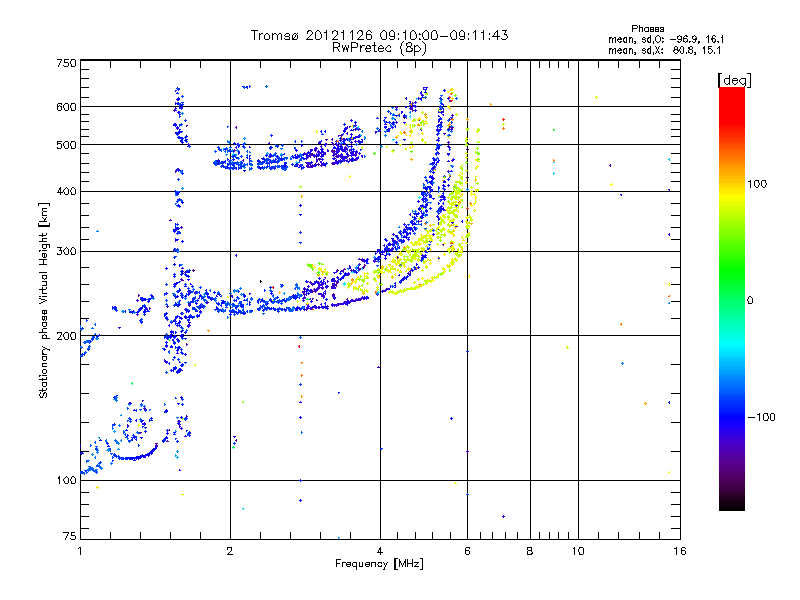Click the 'Stationary phase Virtual Height [km]' axis label
Screen dimensions: 800x600
44,301
